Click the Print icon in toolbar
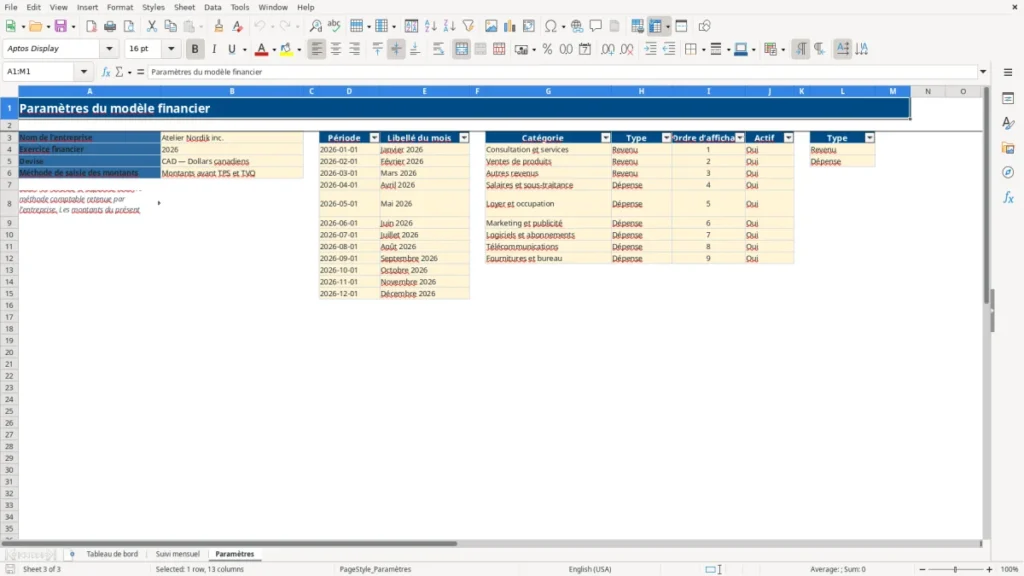The width and height of the screenshot is (1024, 576). pos(110,26)
